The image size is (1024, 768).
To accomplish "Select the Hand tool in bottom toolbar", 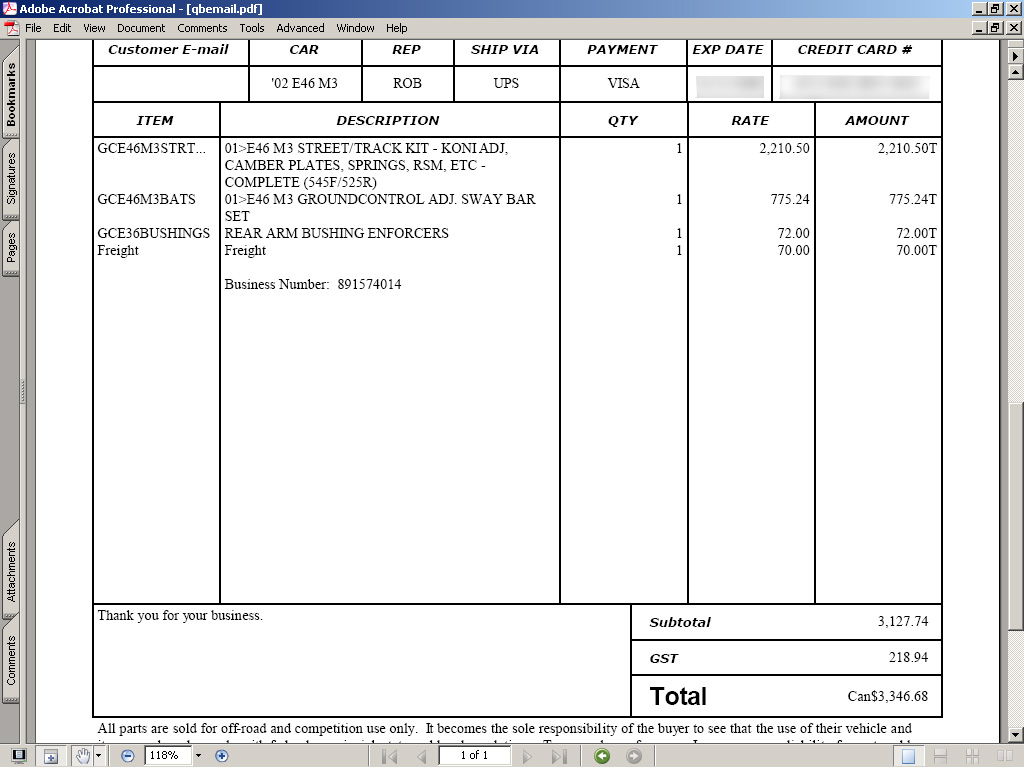I will pos(83,756).
